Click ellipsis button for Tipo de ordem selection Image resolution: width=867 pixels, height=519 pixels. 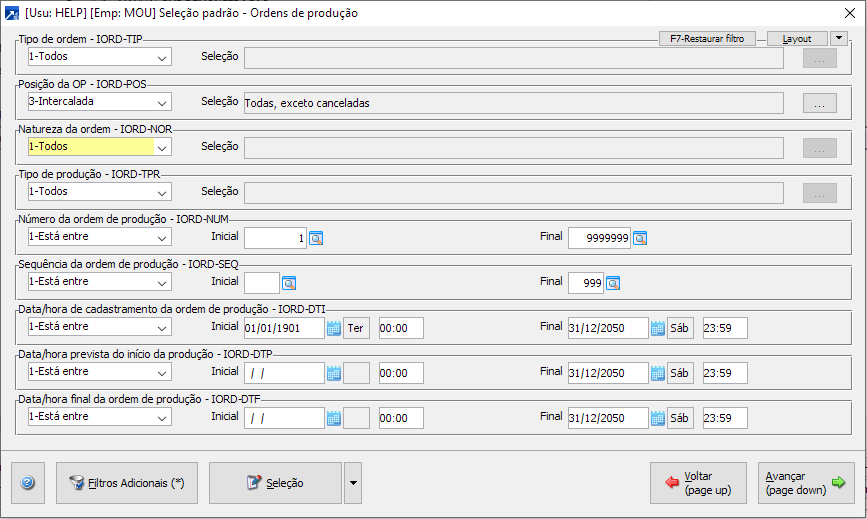point(819,58)
